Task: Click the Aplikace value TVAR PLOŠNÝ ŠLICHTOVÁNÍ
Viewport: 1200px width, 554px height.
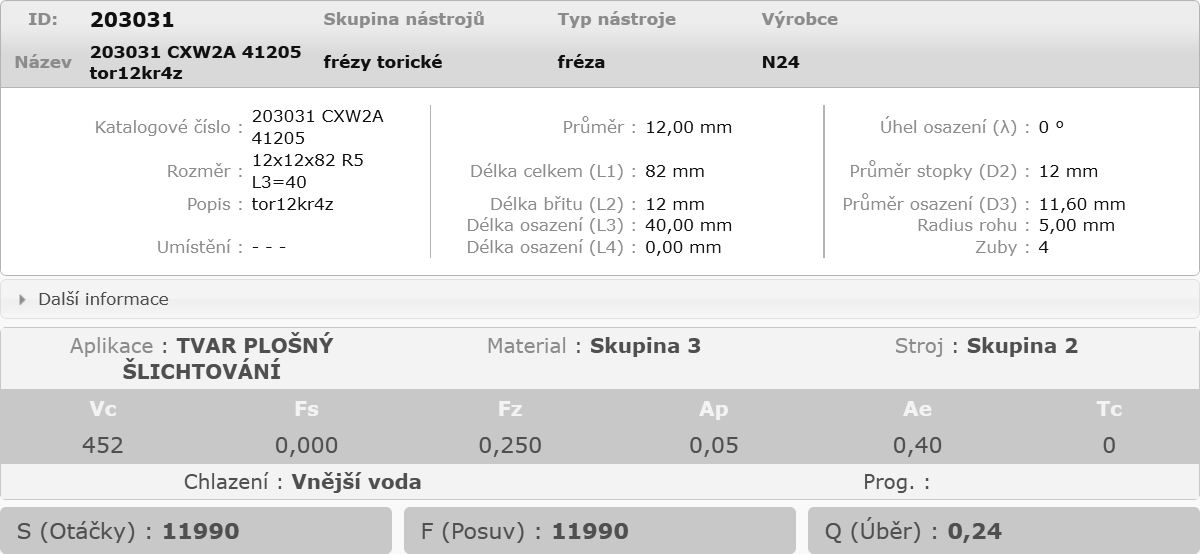Action: click(x=228, y=359)
